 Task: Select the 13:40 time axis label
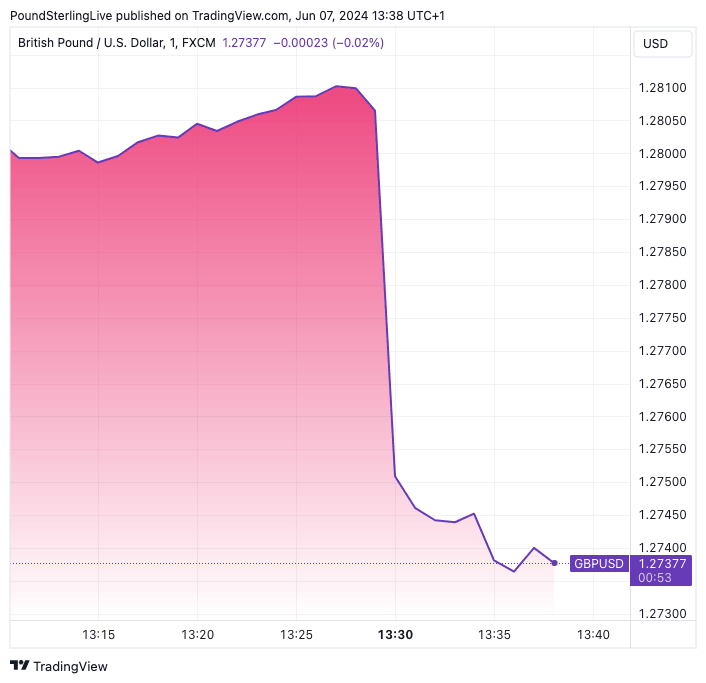pyautogui.click(x=594, y=634)
